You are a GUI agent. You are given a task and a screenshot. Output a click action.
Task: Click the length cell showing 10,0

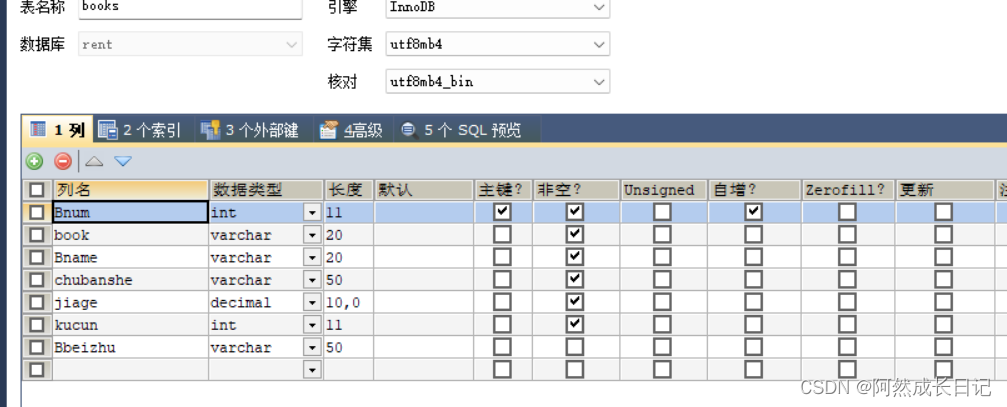pyautogui.click(x=349, y=302)
